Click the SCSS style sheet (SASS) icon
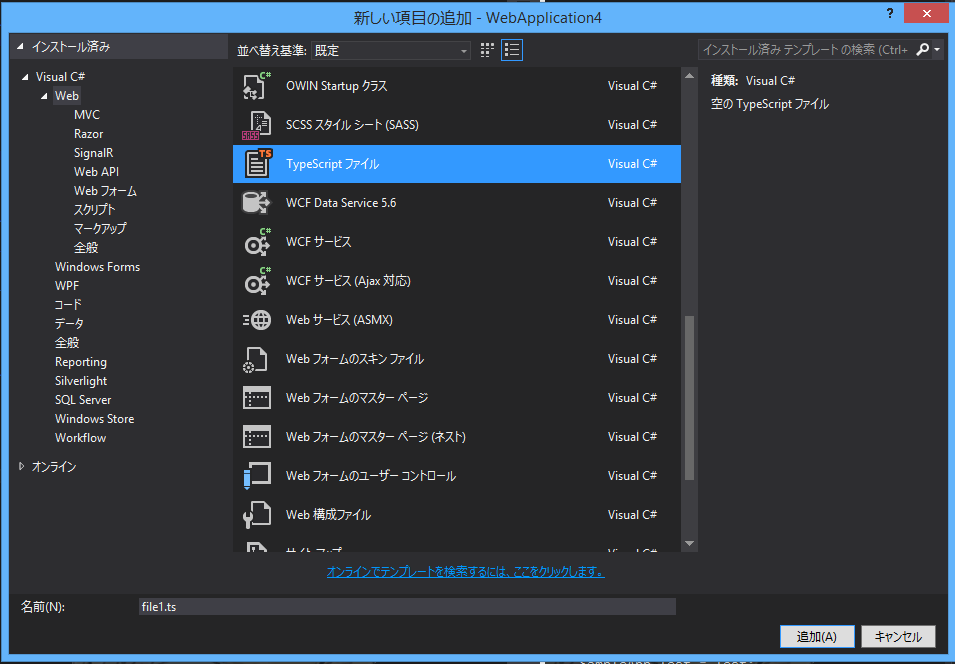Image resolution: width=955 pixels, height=664 pixels. click(x=257, y=125)
